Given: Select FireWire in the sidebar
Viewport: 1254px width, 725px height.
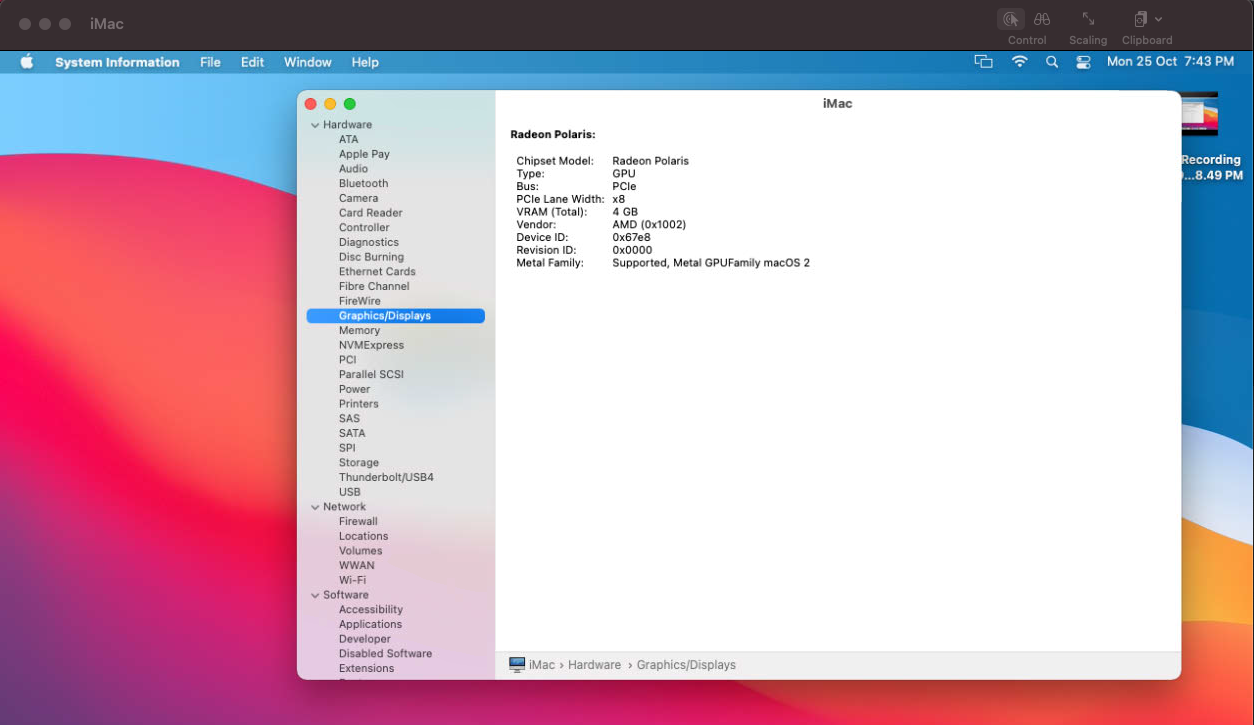Looking at the screenshot, I should click(359, 301).
